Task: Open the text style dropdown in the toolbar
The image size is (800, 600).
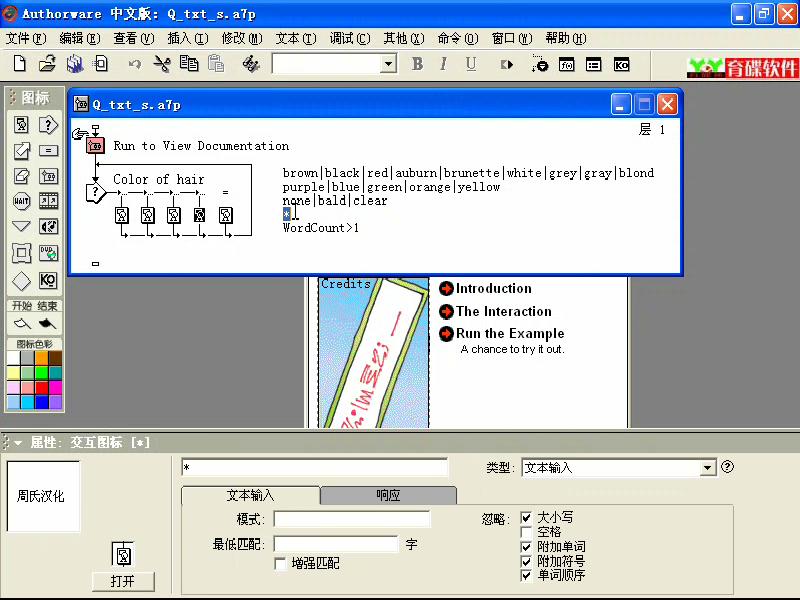Action: [x=389, y=64]
